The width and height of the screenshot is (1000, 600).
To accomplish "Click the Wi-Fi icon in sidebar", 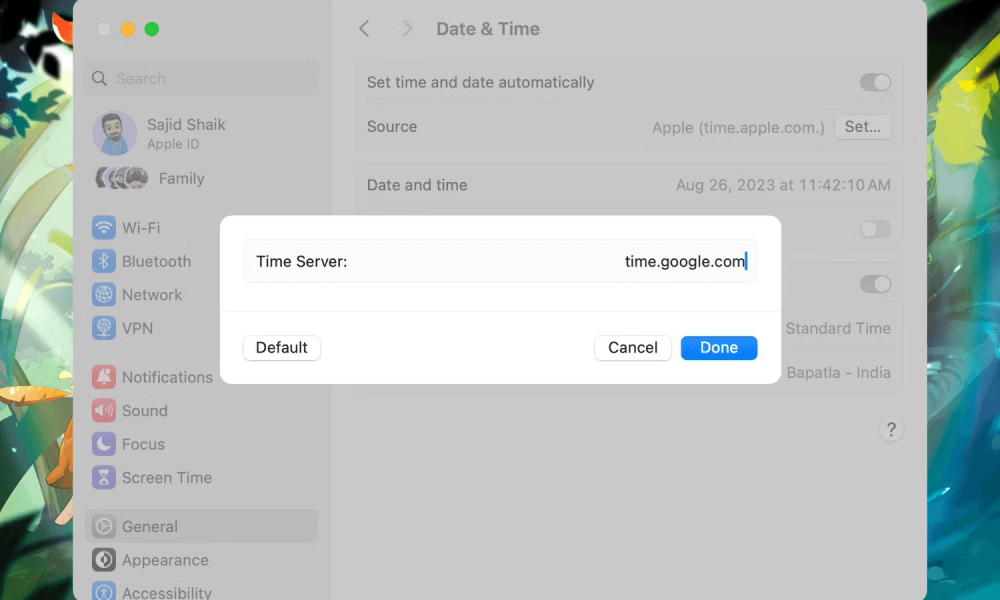I will tap(104, 228).
